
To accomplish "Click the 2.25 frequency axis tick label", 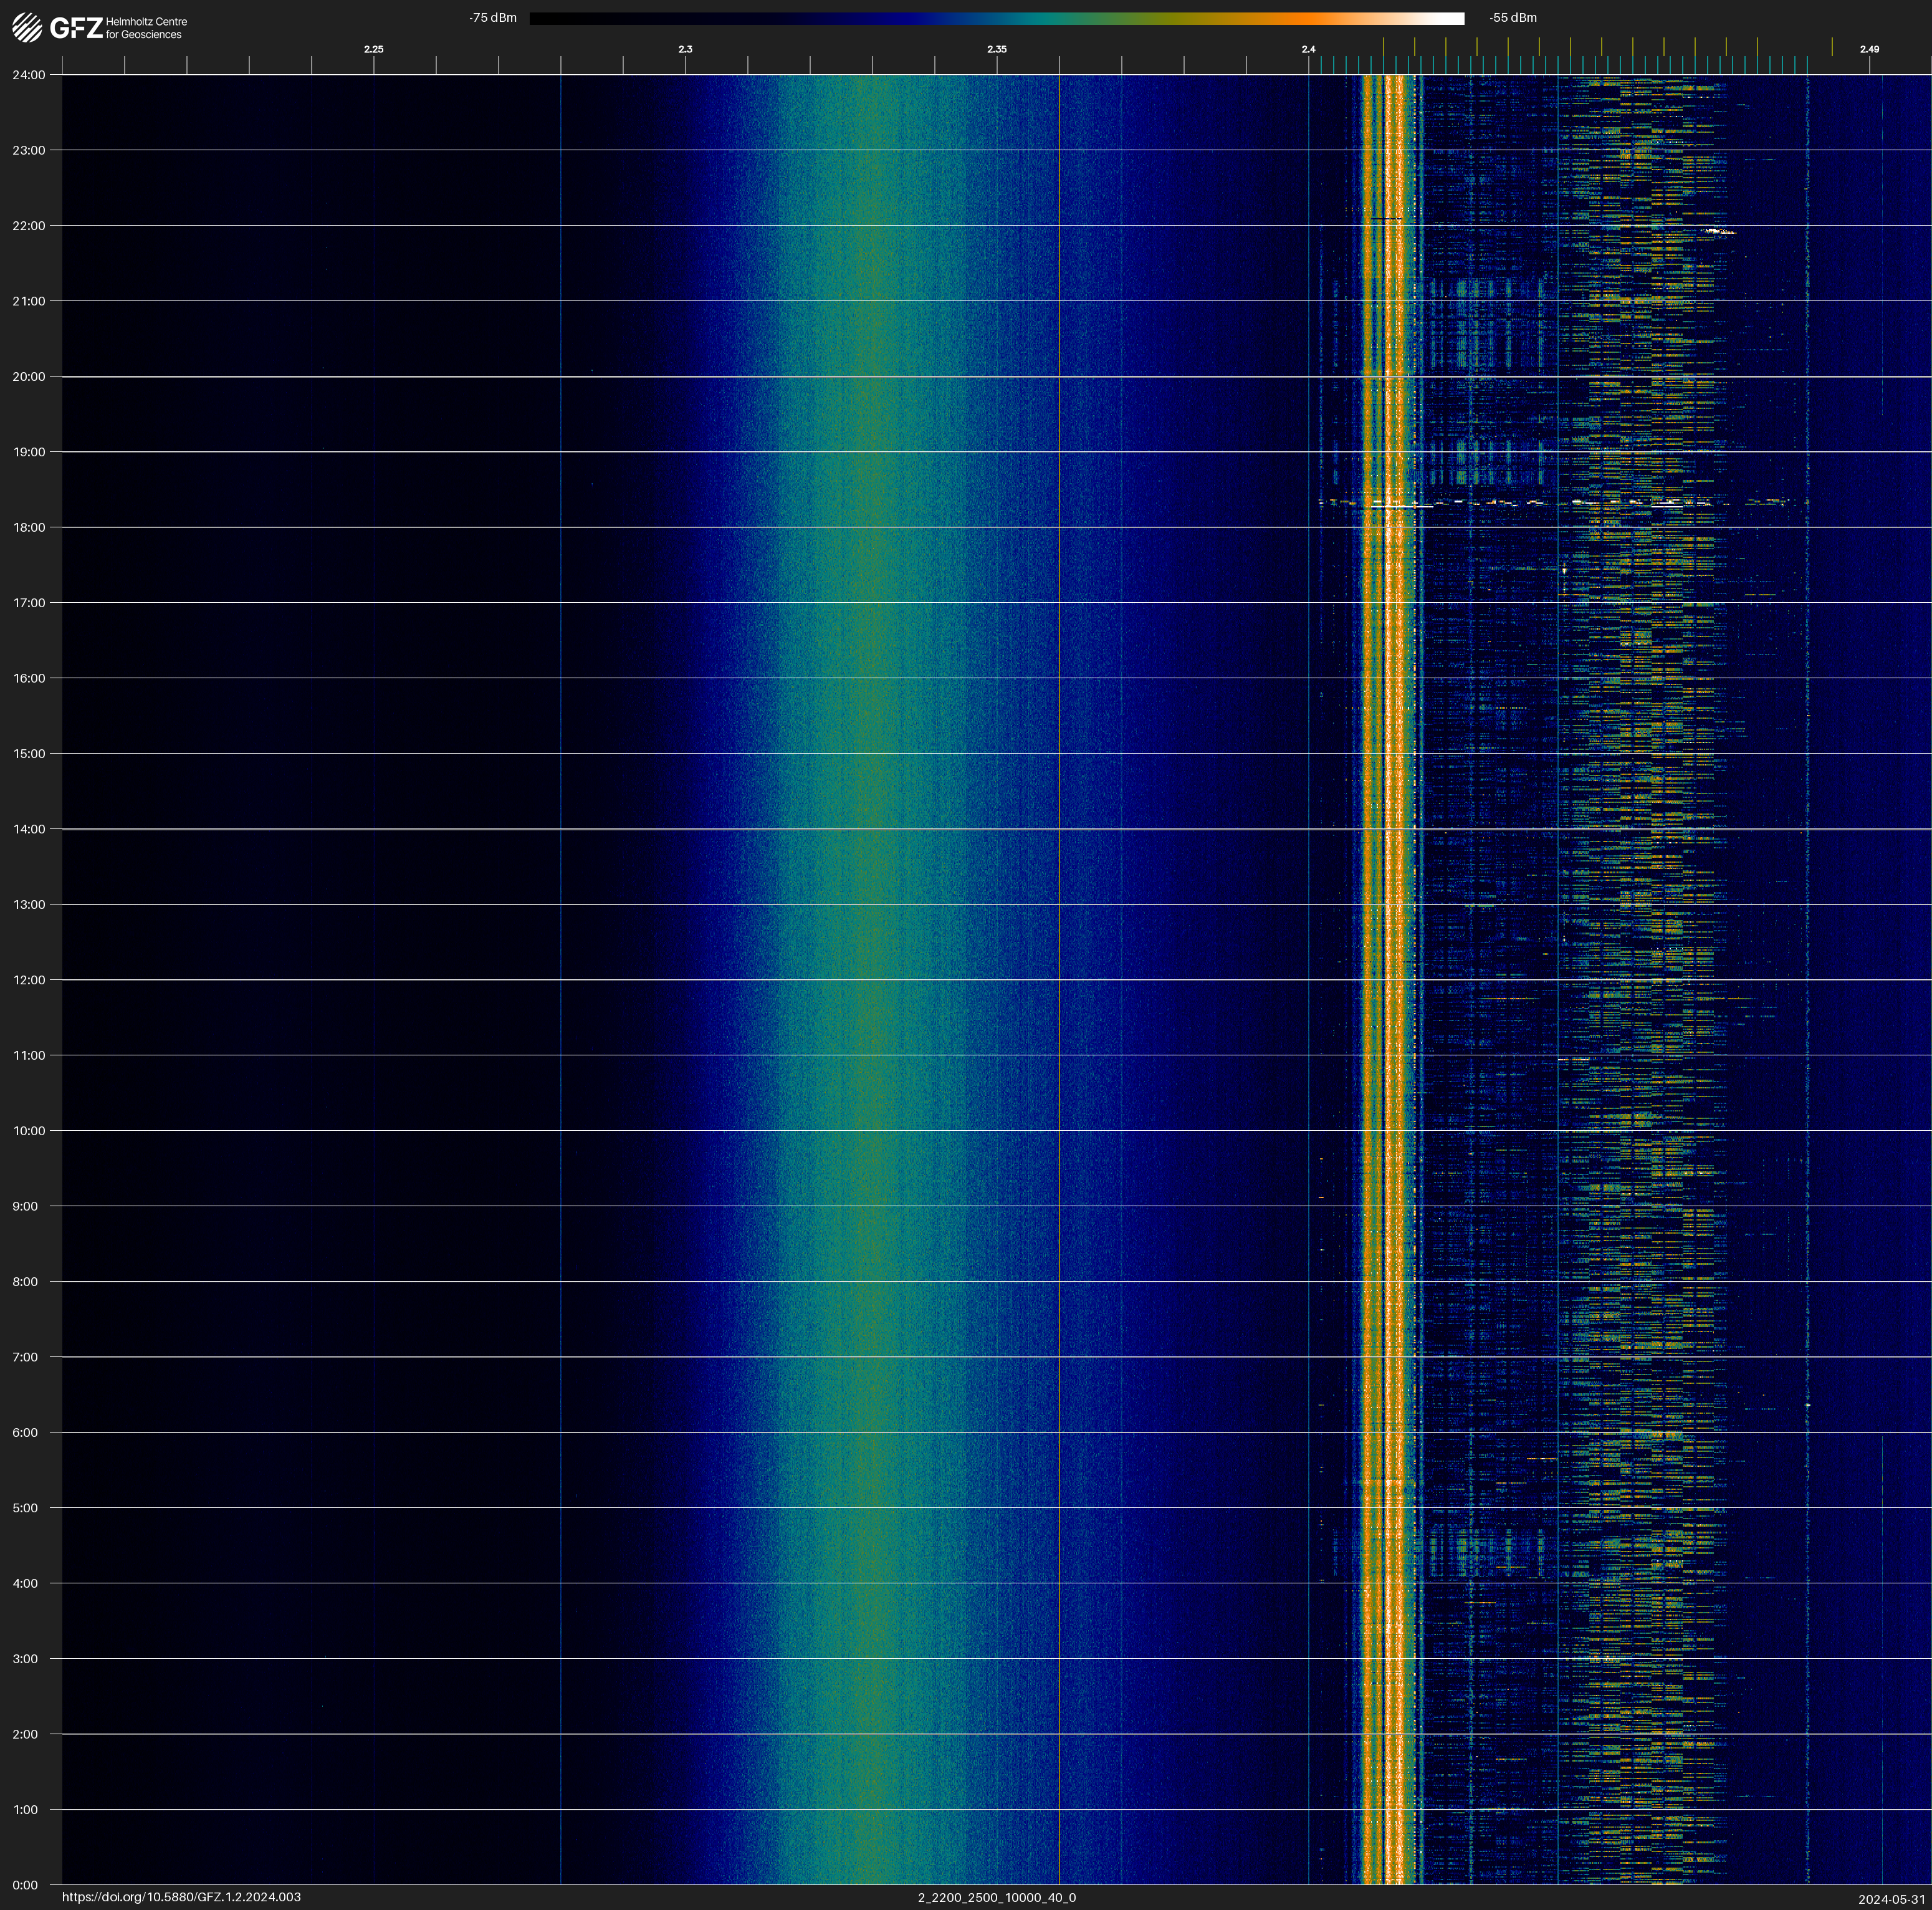I will (x=373, y=49).
